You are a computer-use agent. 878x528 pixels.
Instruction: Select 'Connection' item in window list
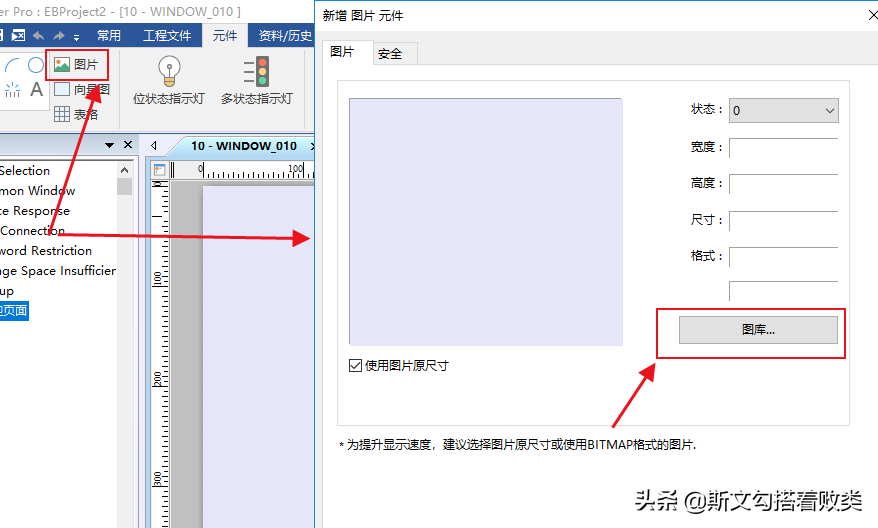[x=32, y=231]
